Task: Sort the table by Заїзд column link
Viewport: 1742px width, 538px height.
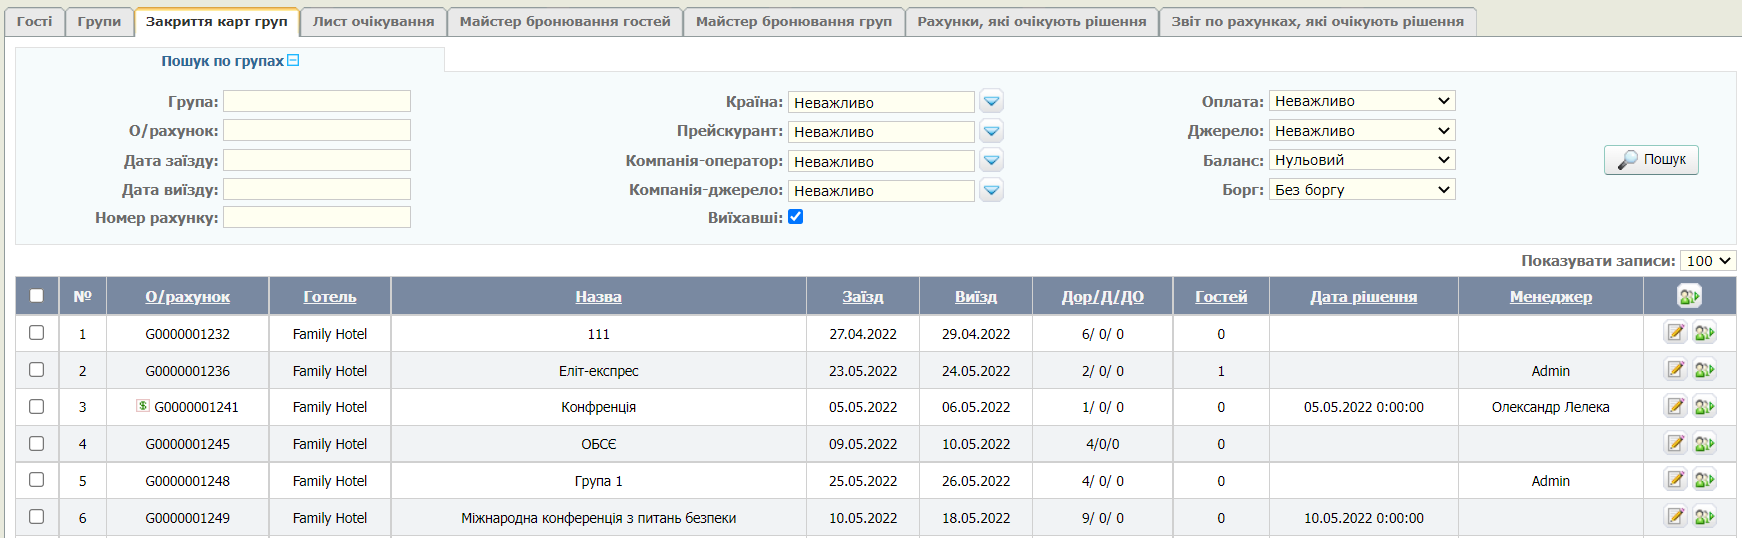Action: [x=862, y=297]
